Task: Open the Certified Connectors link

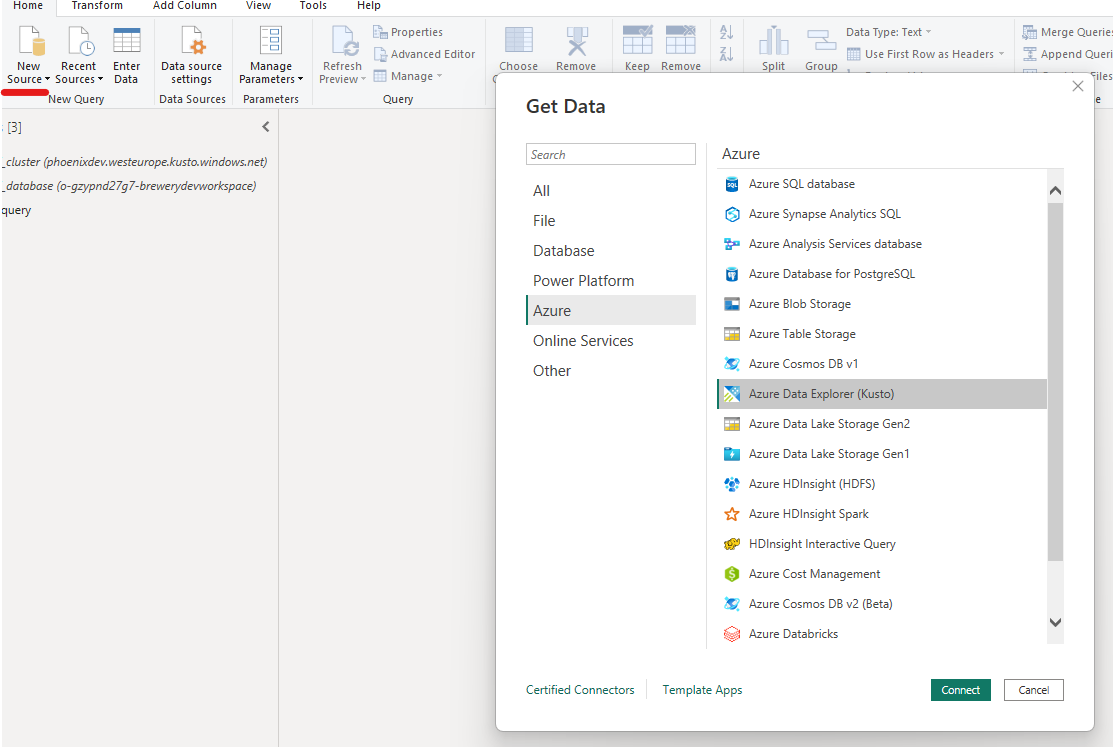Action: point(580,689)
